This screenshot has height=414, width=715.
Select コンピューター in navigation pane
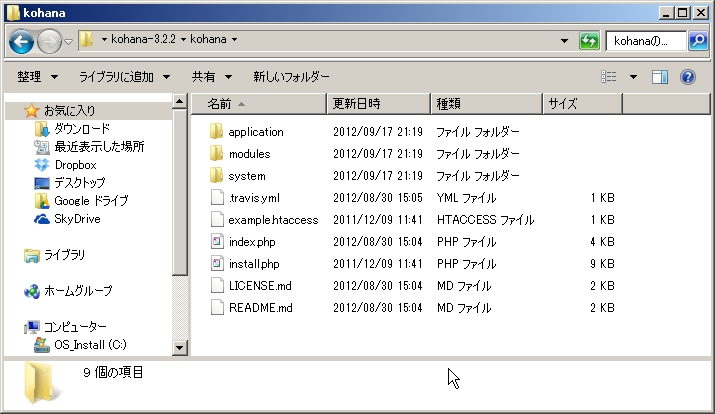pos(75,327)
